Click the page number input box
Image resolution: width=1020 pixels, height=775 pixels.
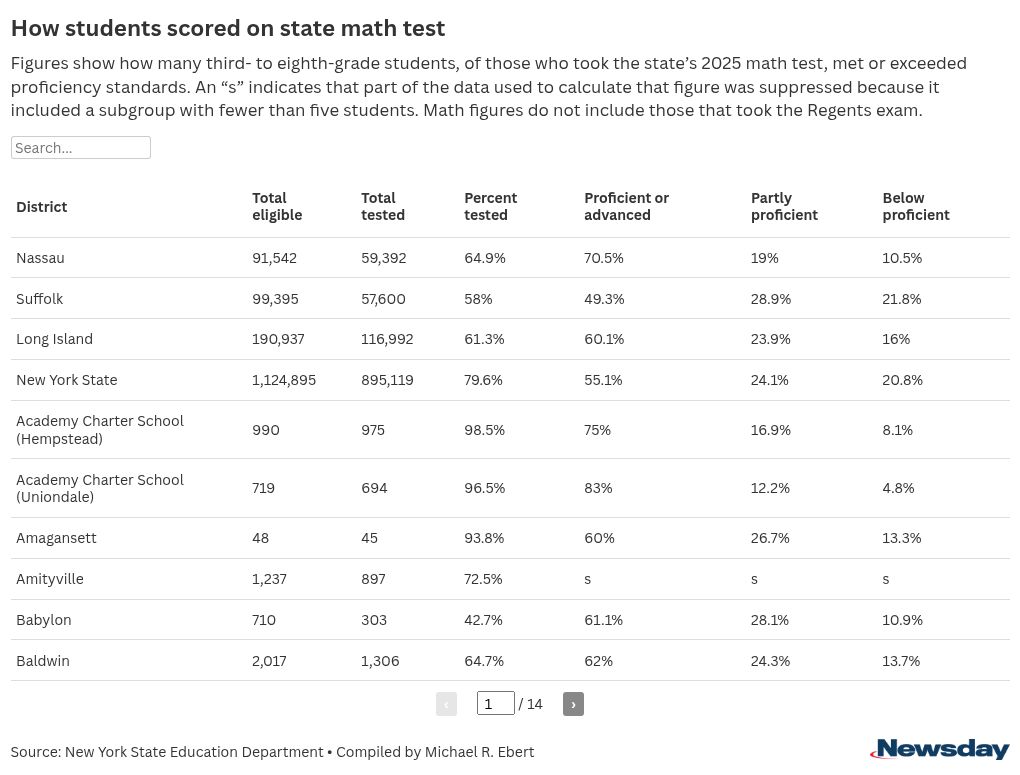tap(495, 704)
